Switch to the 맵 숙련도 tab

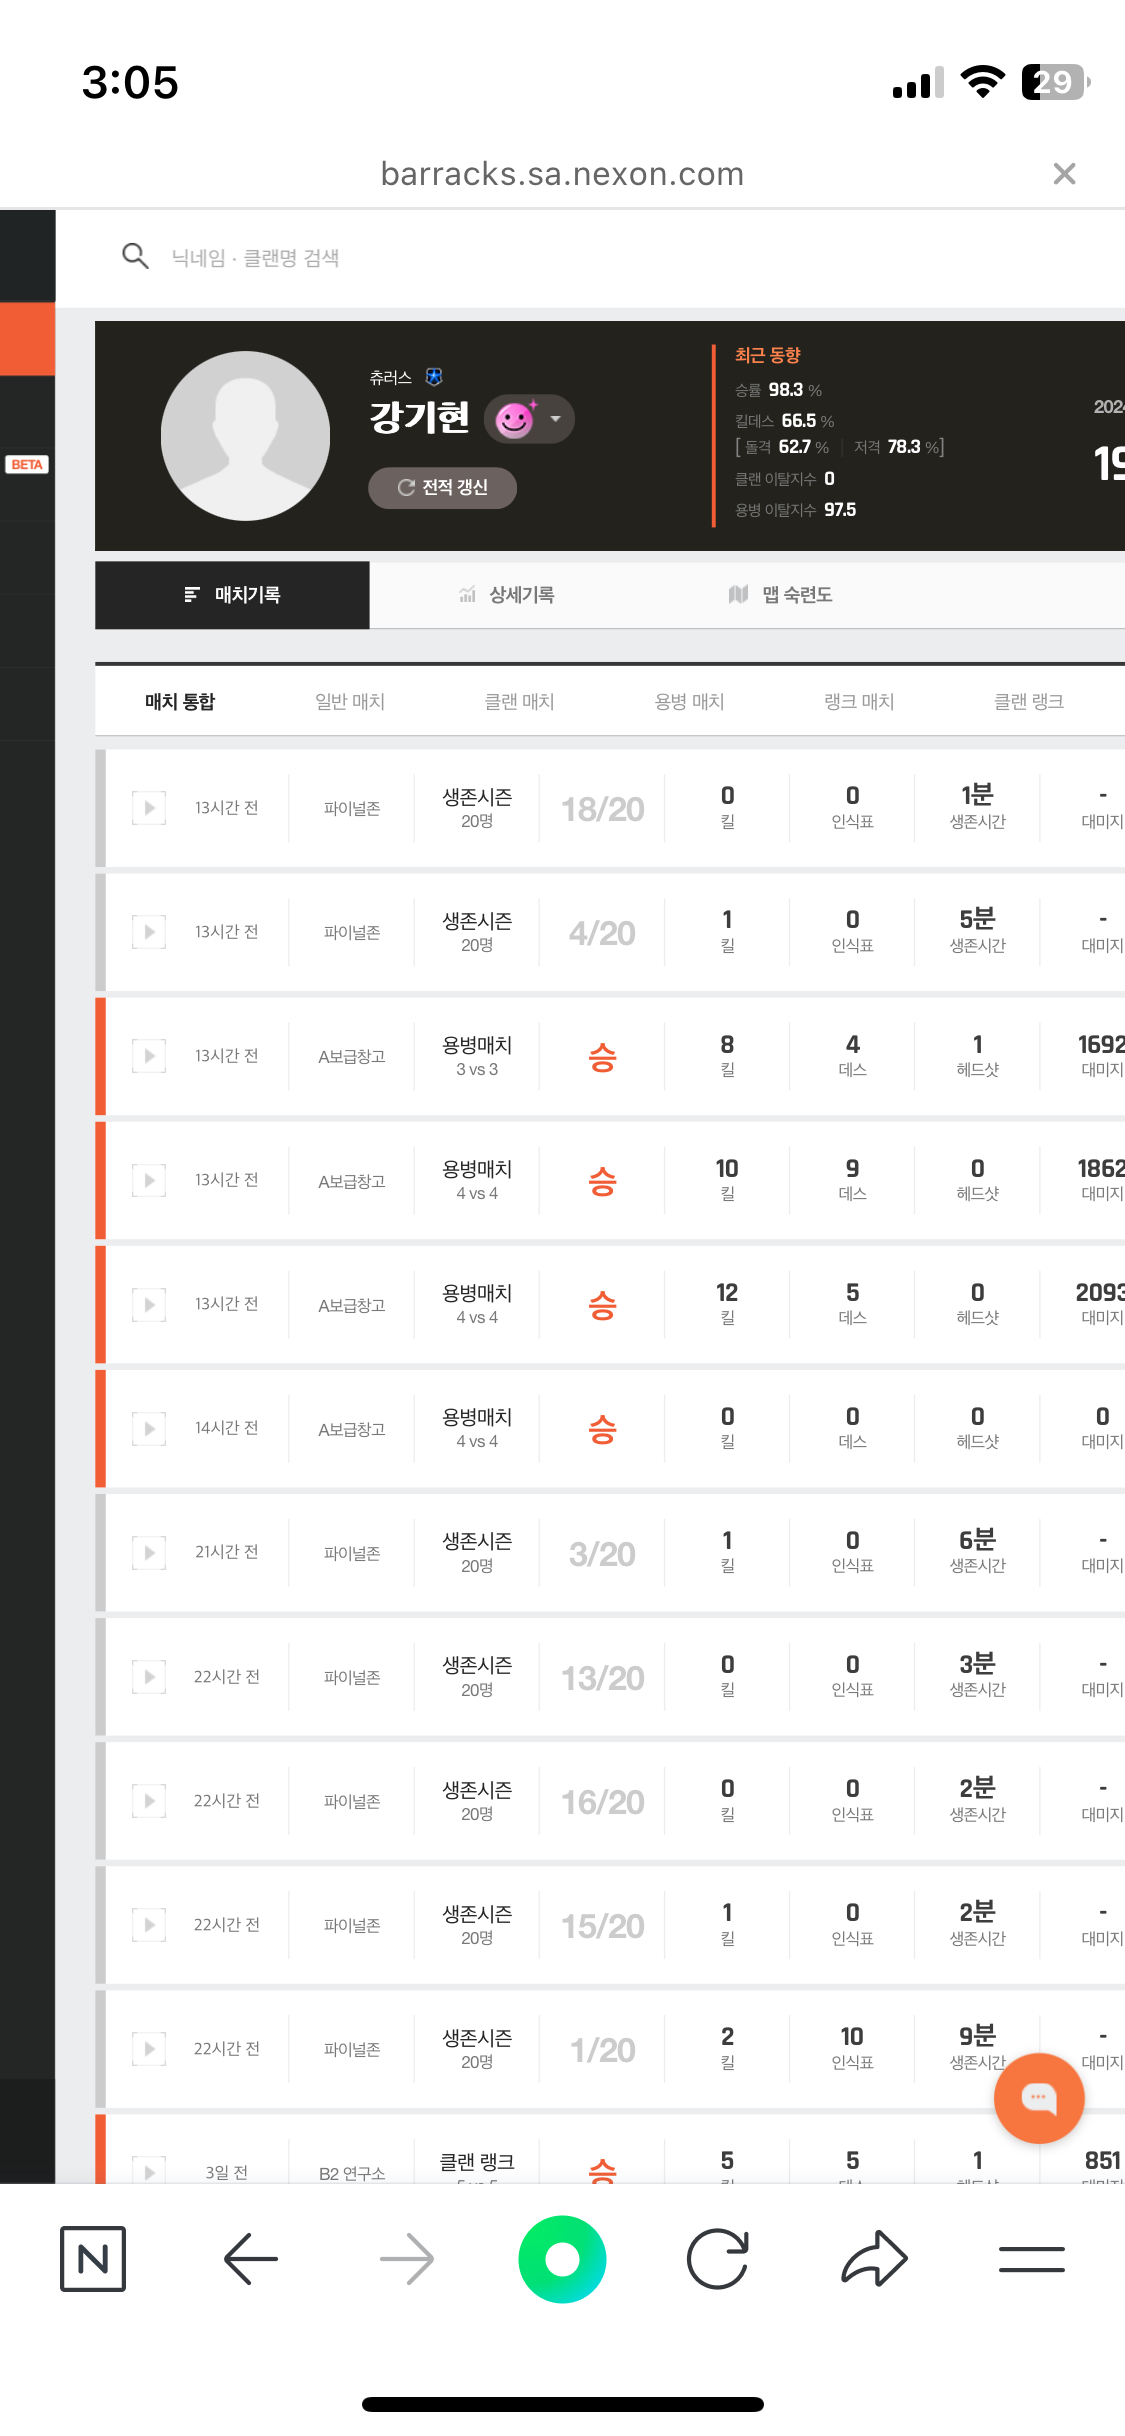click(781, 595)
